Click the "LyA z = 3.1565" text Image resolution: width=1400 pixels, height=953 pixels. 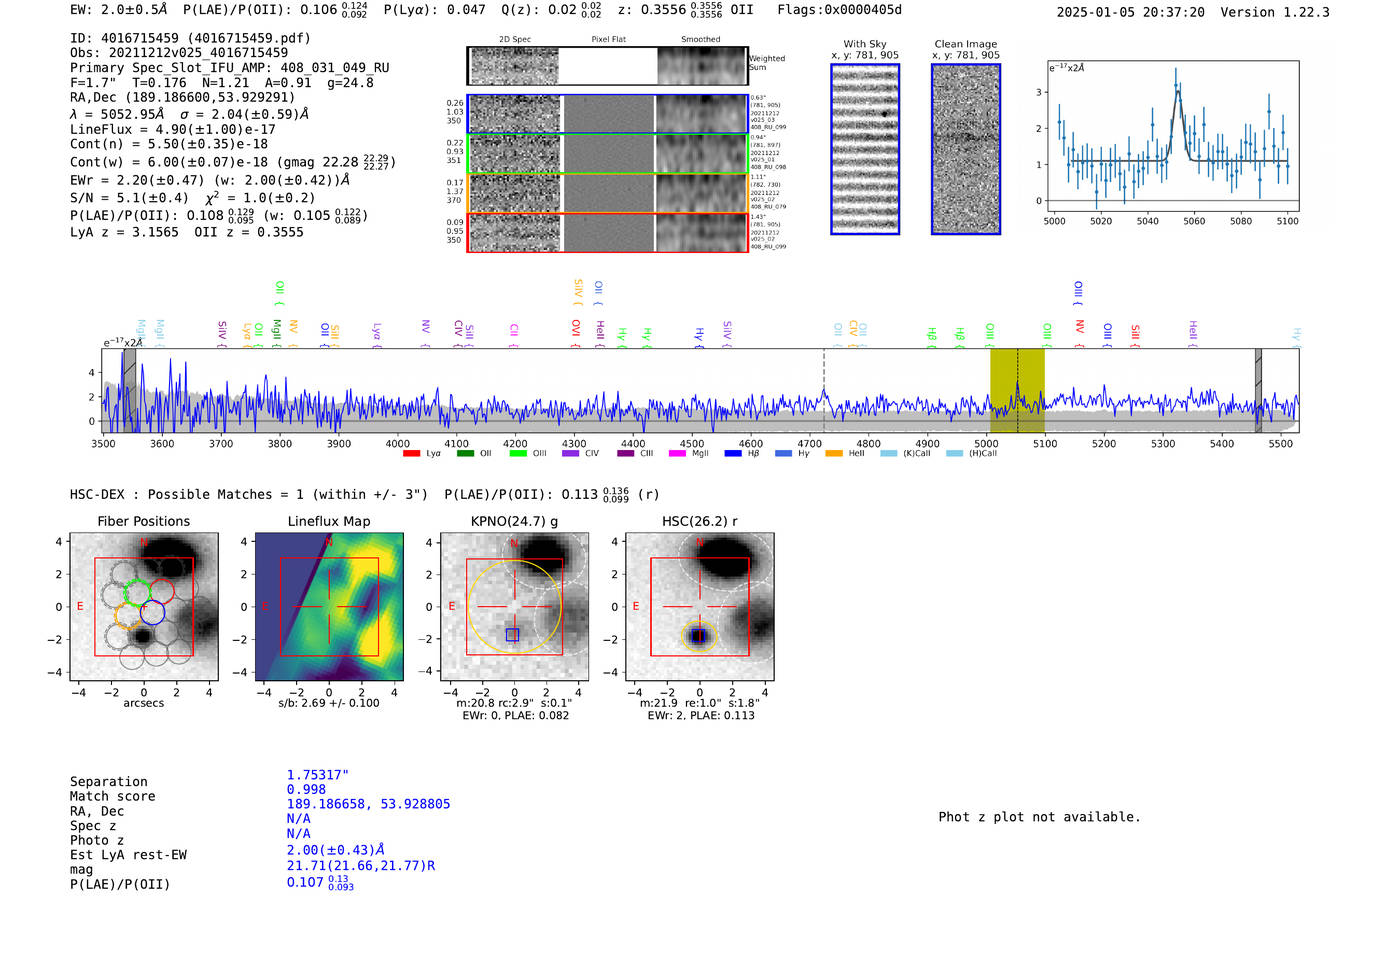(124, 232)
